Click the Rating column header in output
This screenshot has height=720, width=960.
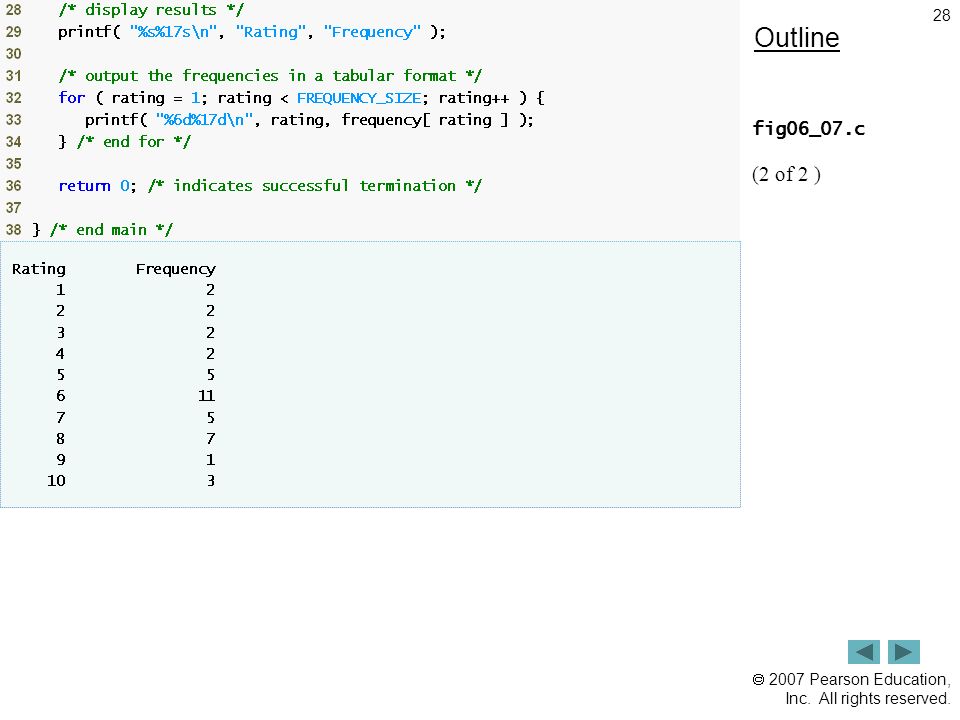point(39,269)
